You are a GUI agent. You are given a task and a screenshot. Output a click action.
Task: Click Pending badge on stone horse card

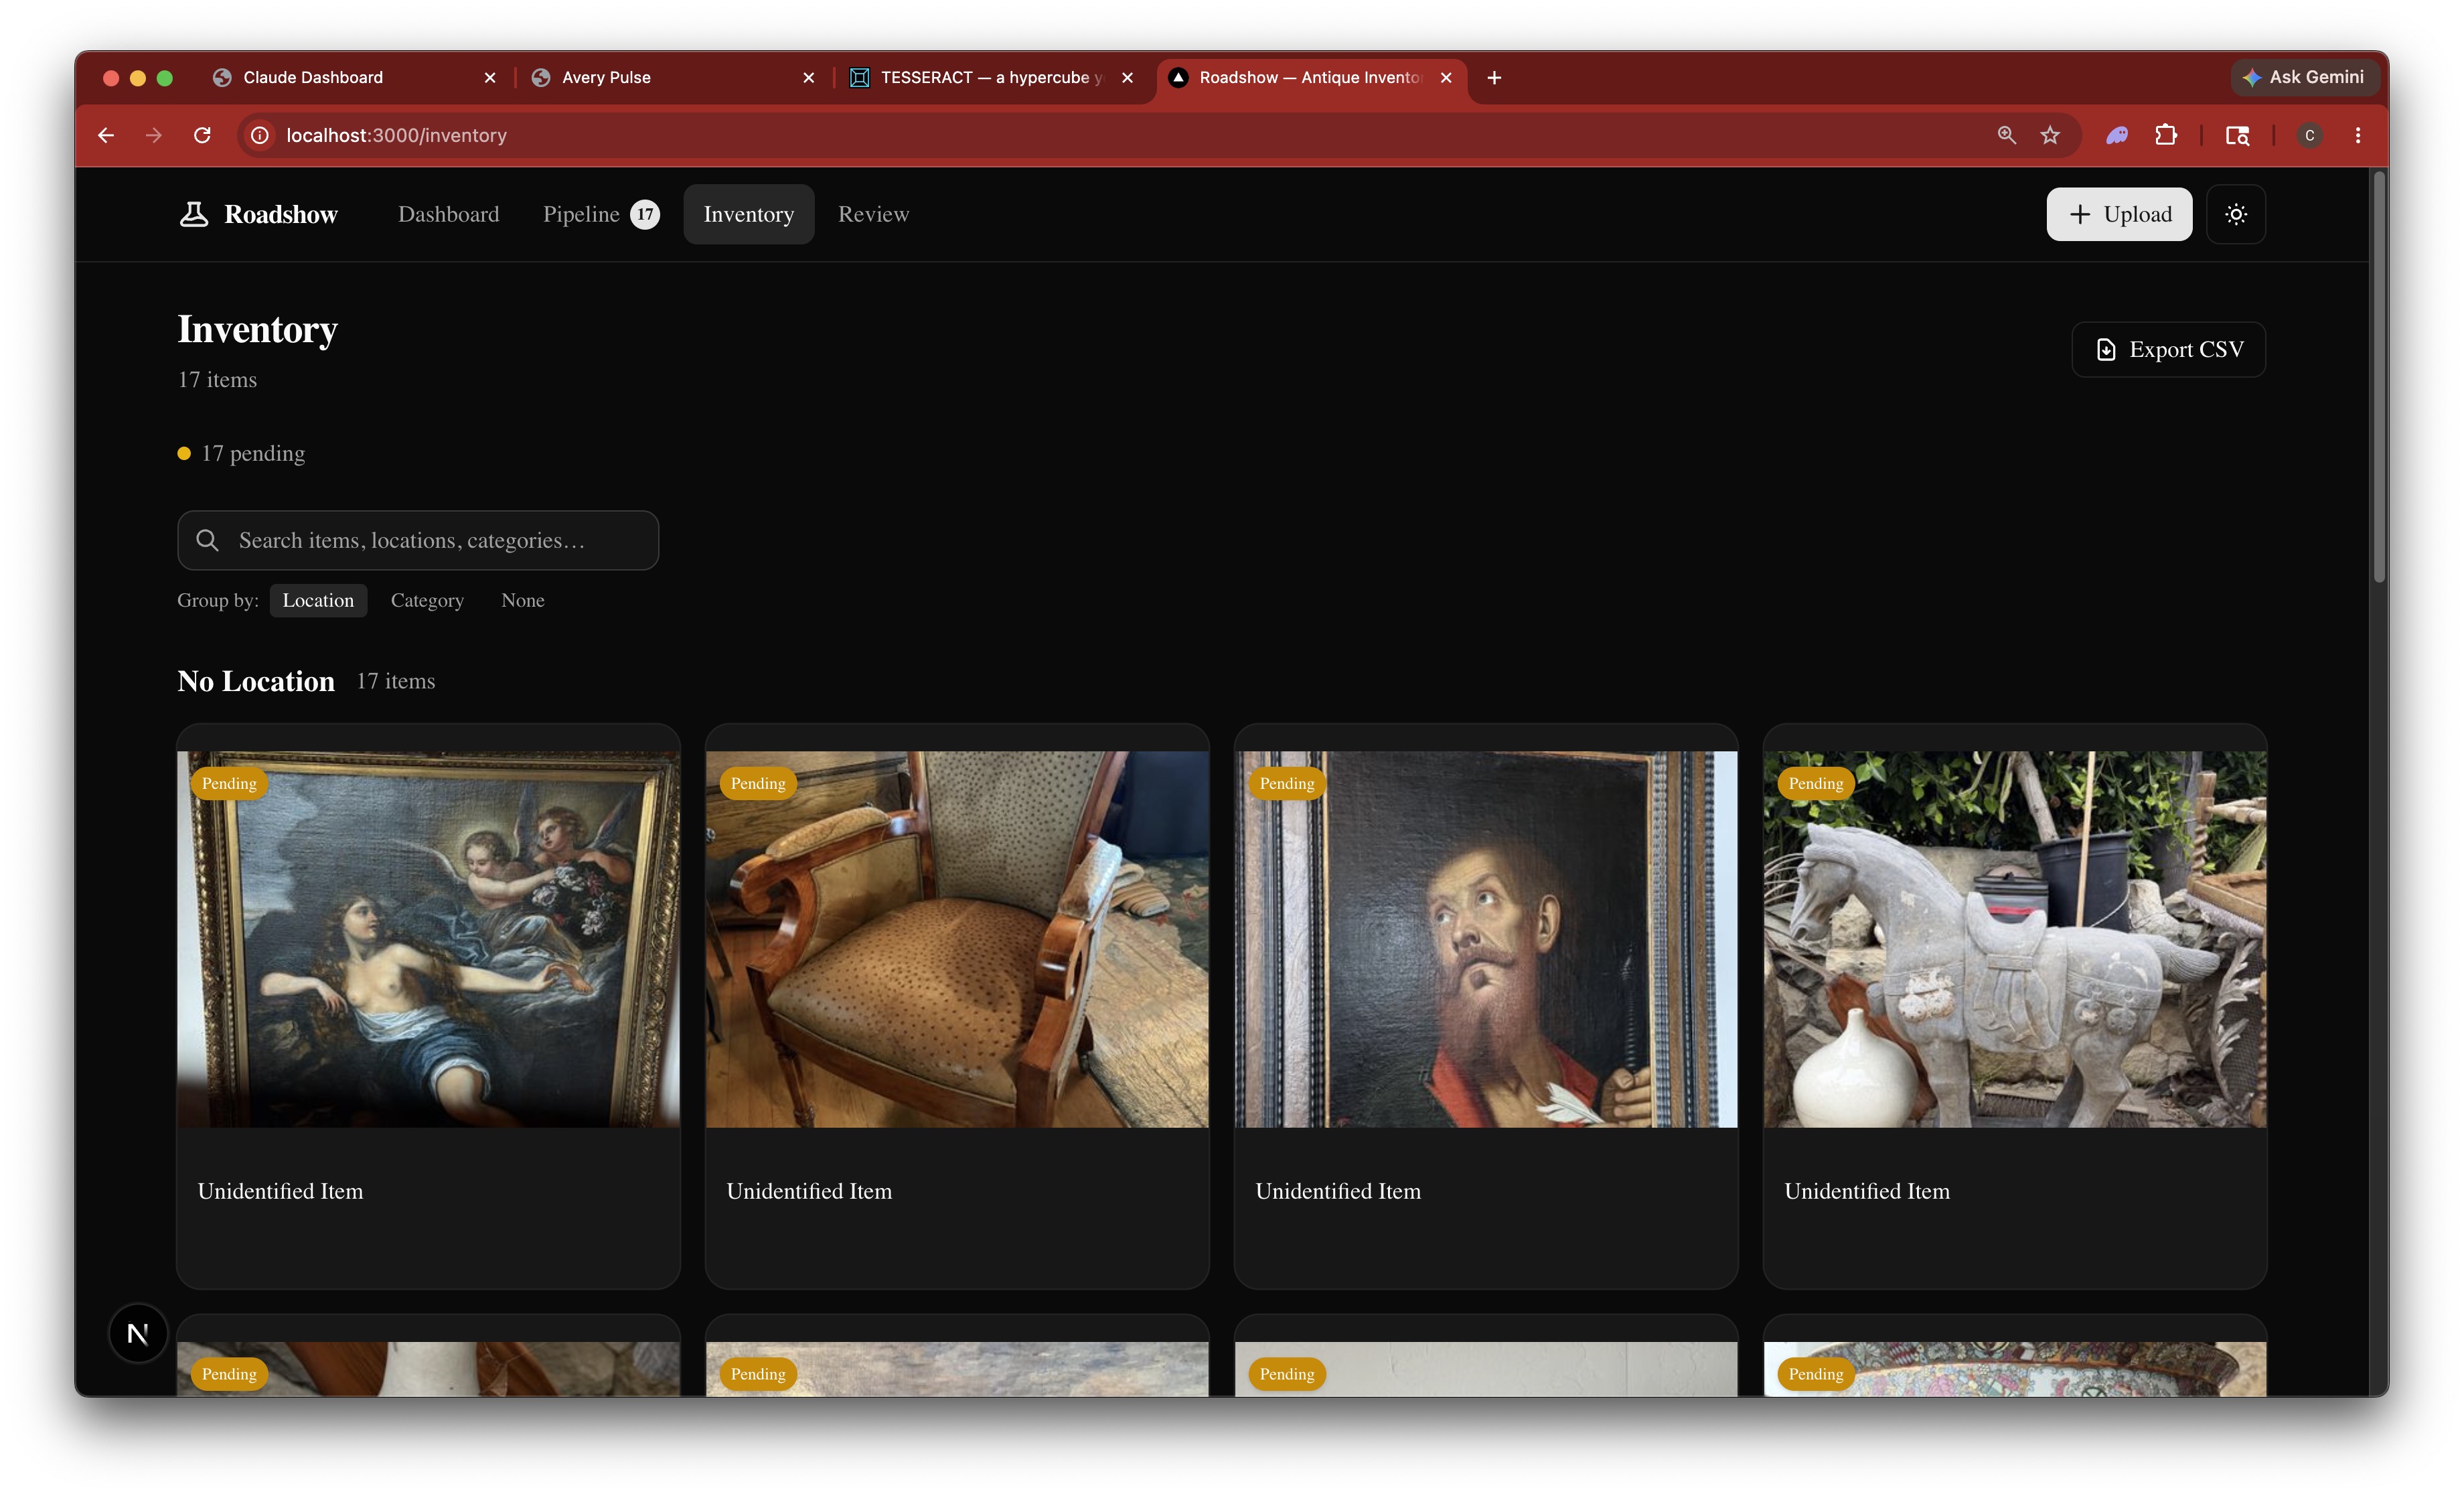[x=1816, y=783]
